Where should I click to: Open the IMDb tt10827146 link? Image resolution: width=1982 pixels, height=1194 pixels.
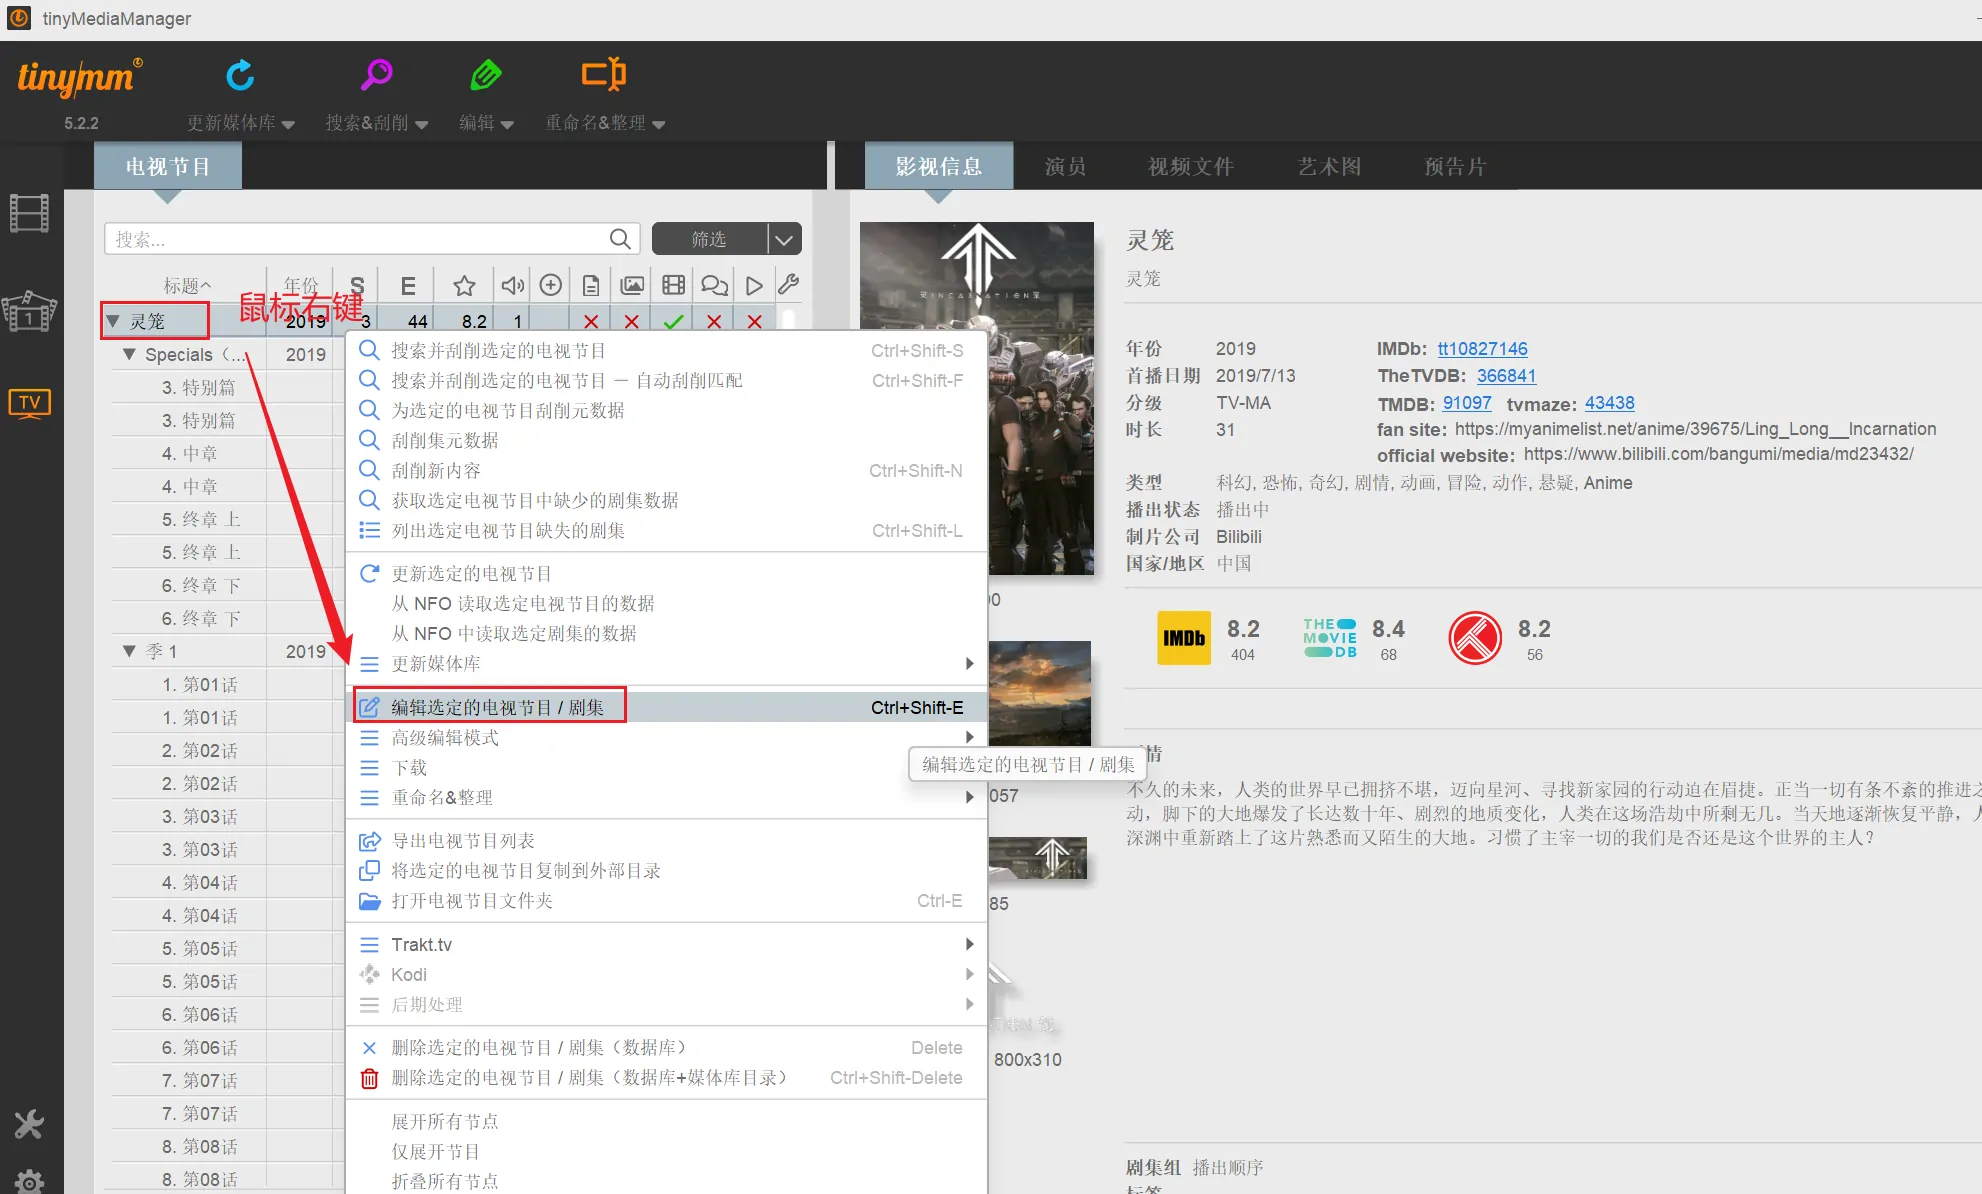(1482, 349)
